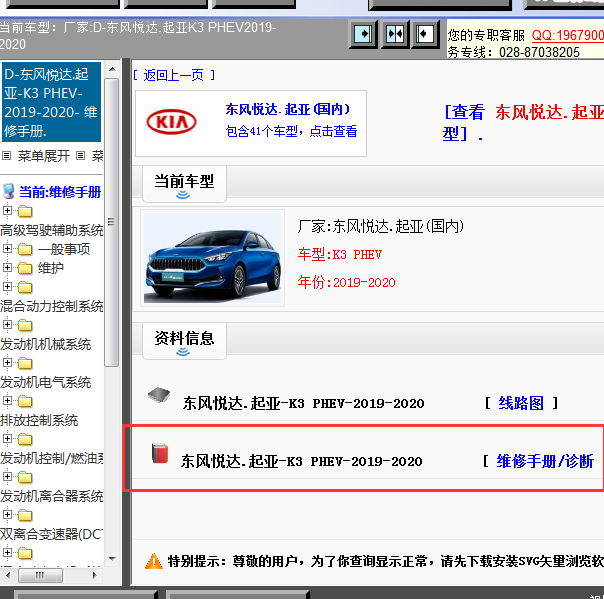Open 东风悦达.起亚(国内) brand link
Screen dimensions: 604x599
pos(288,109)
